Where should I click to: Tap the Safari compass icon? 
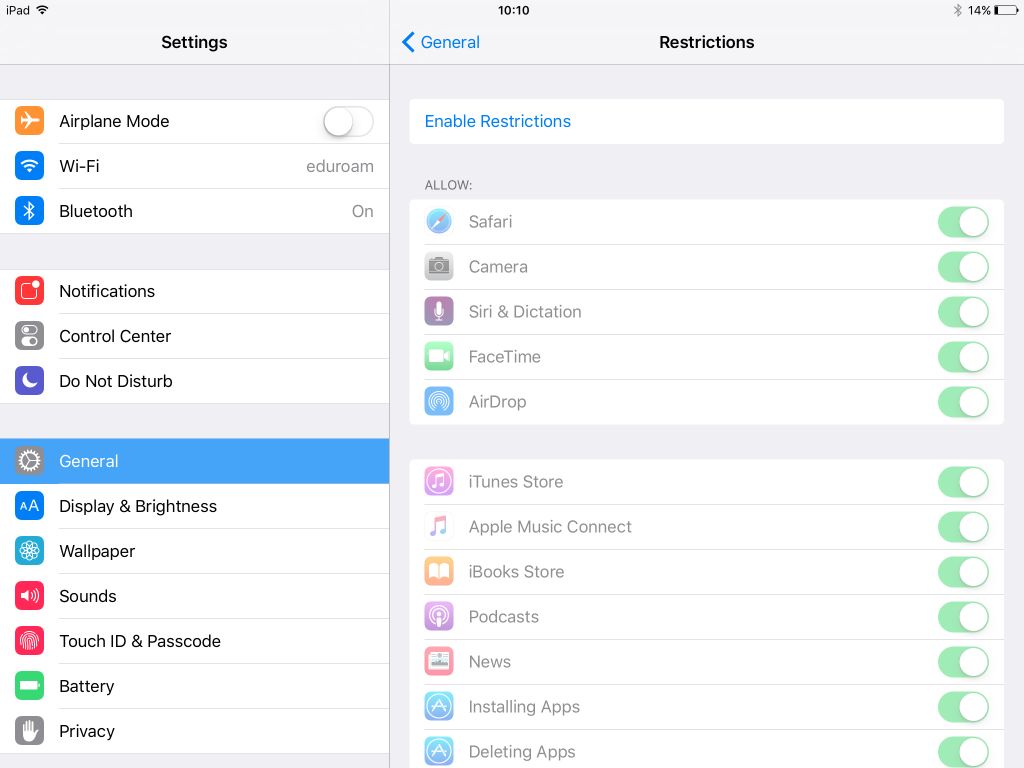(439, 221)
